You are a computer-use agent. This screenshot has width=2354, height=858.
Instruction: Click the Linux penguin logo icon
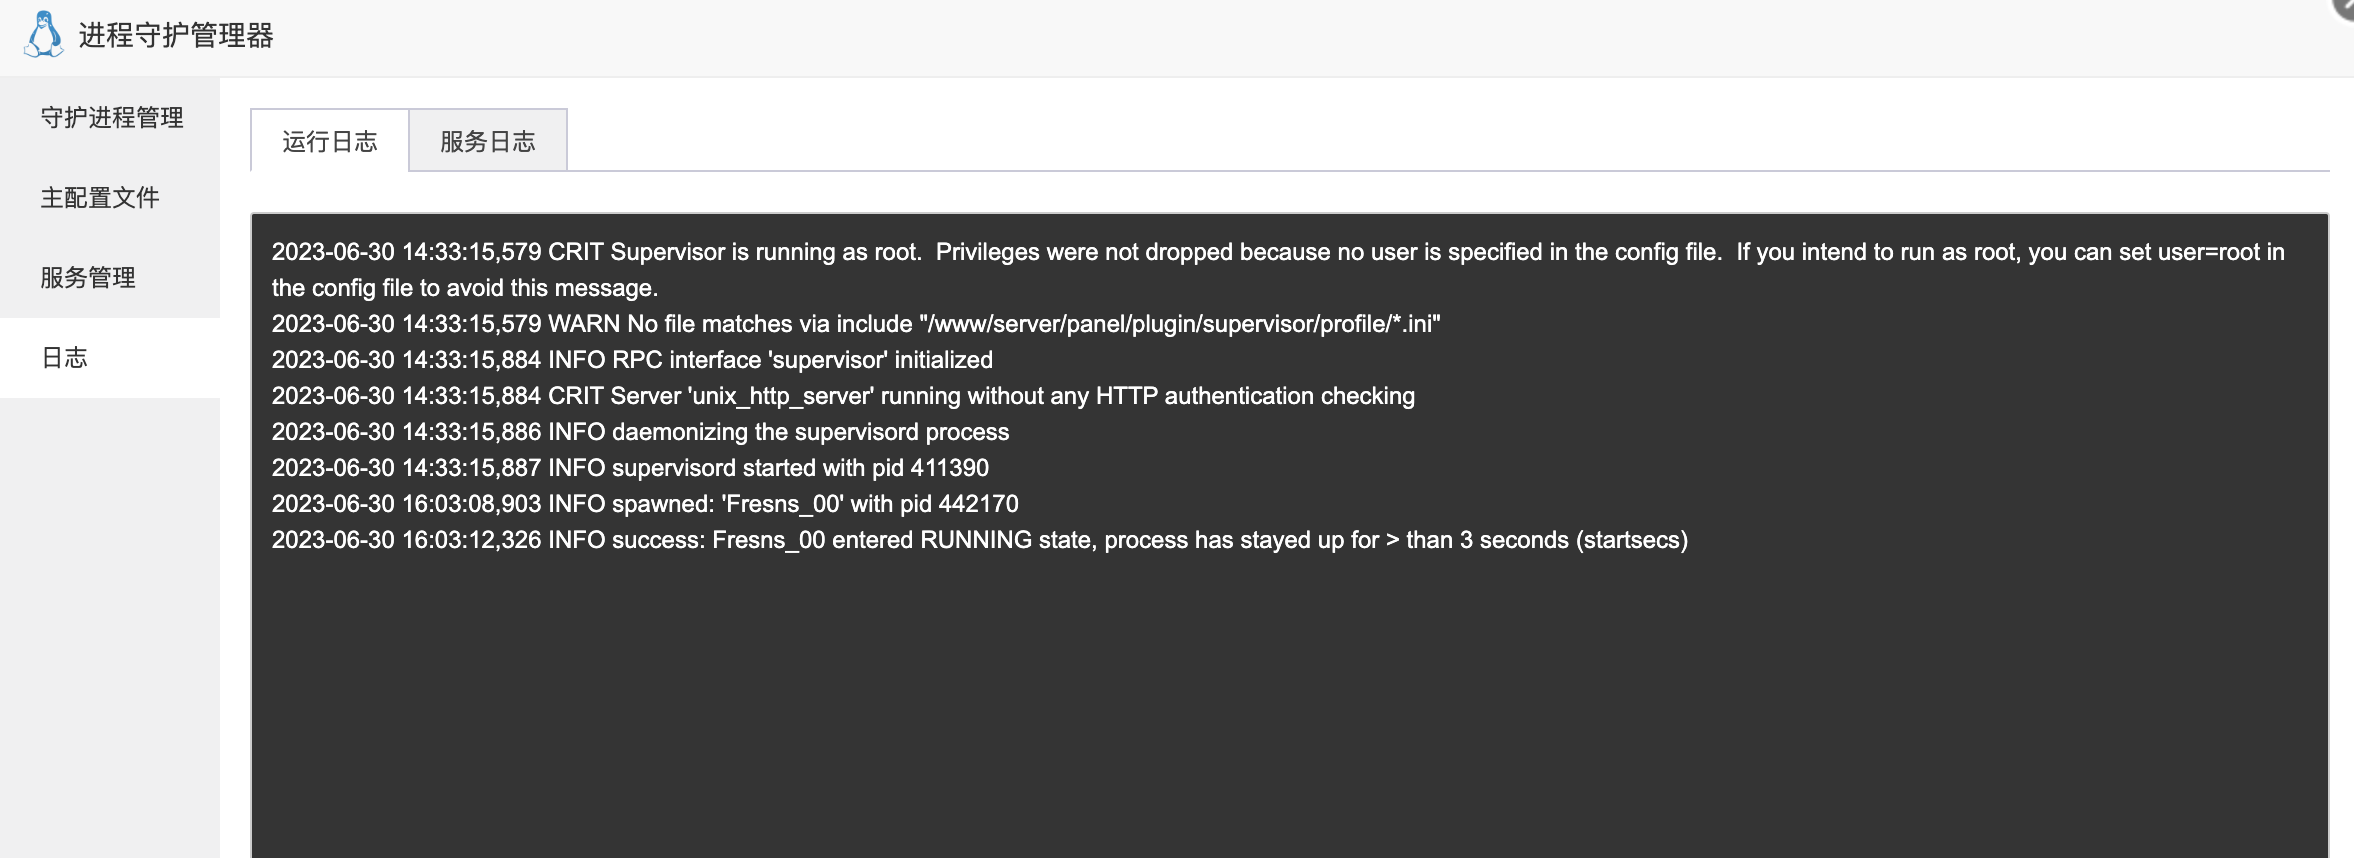[x=43, y=35]
